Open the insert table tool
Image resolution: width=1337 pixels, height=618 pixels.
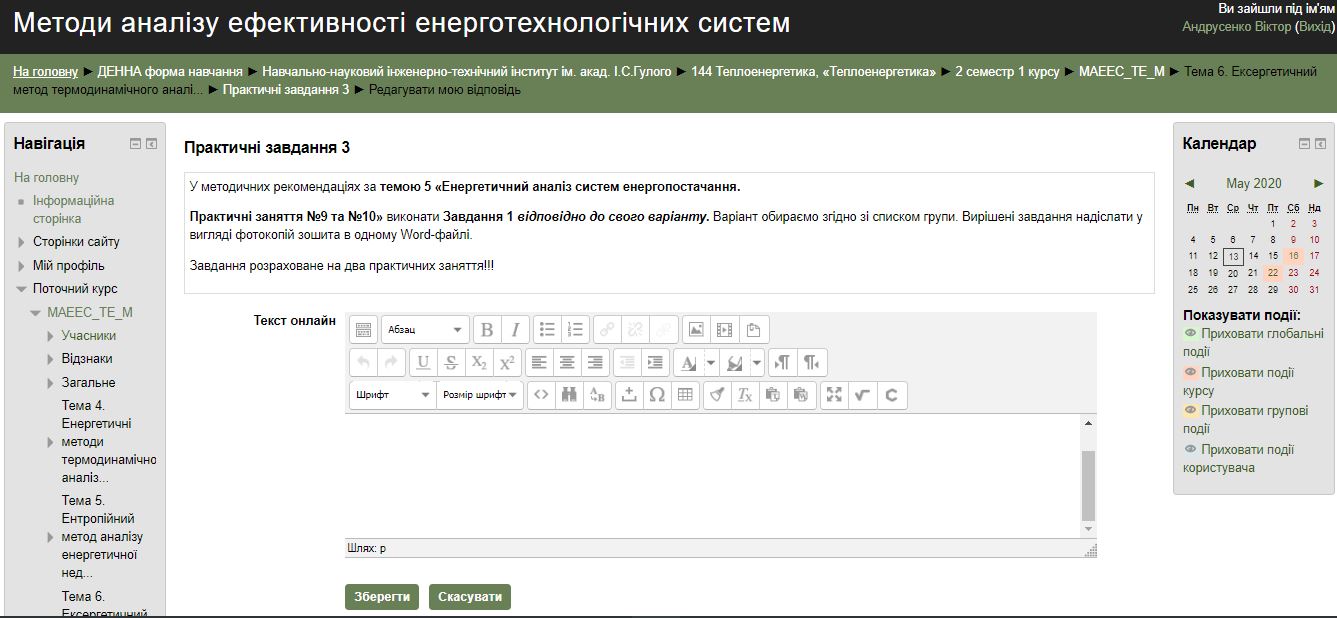coord(685,395)
